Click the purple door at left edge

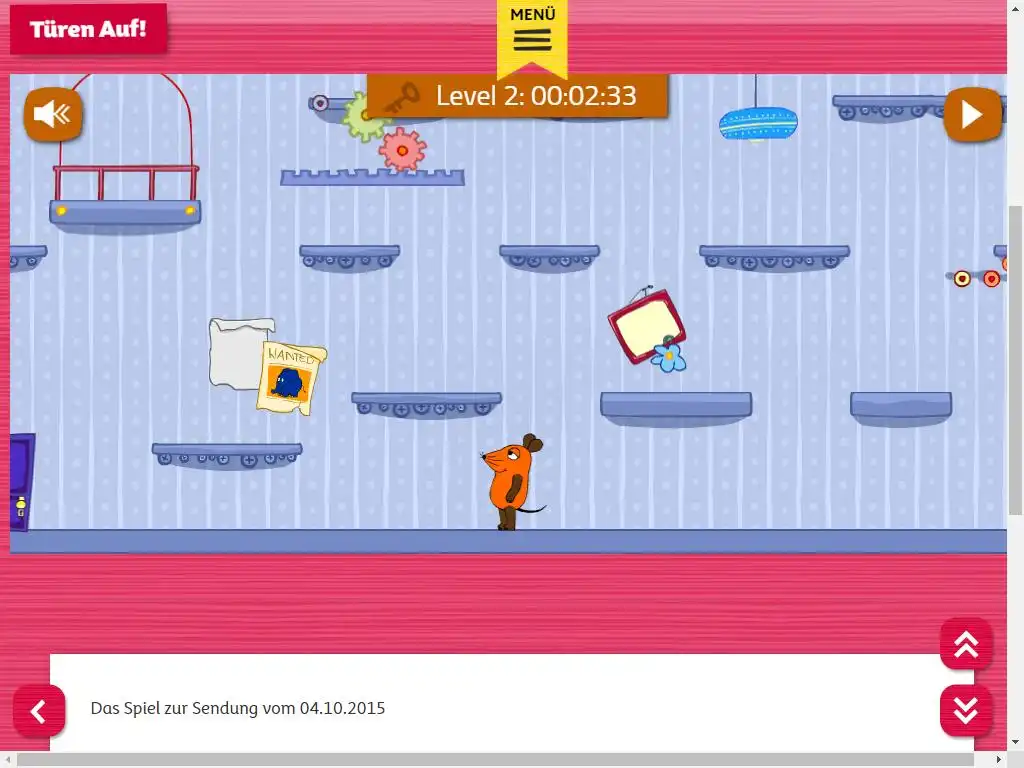22,482
